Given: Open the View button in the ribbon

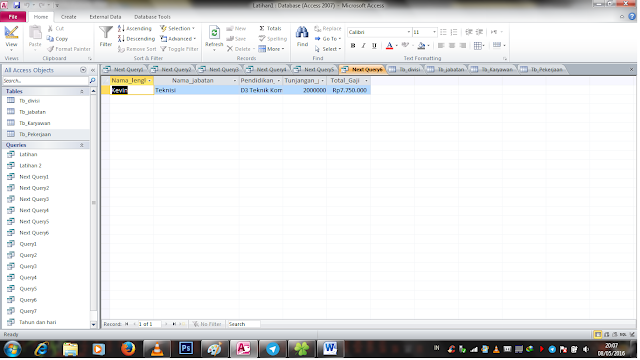Looking at the screenshot, I should coord(11,37).
